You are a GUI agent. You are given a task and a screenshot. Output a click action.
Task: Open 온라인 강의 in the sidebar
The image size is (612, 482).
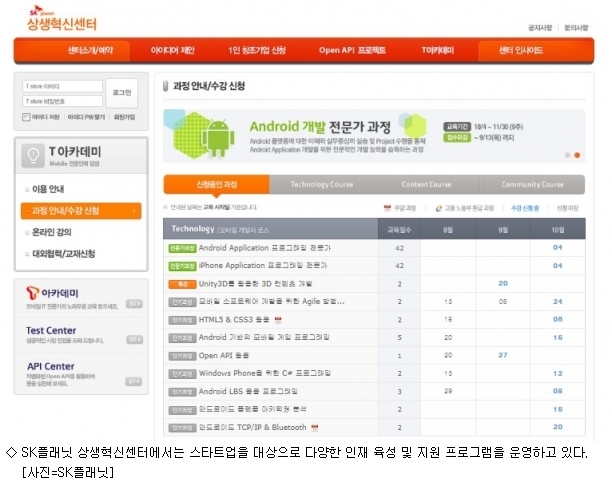click(52, 232)
